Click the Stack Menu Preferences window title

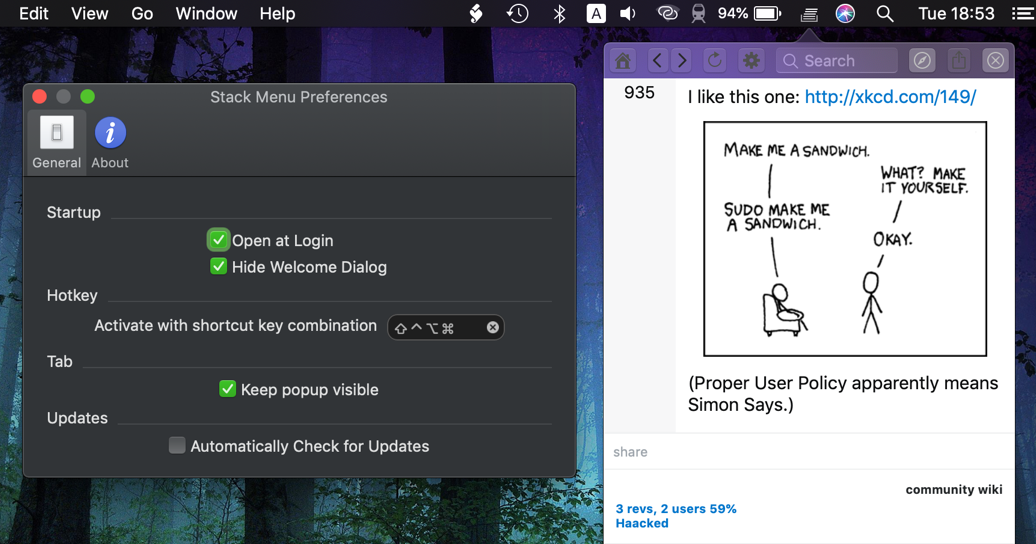299,97
